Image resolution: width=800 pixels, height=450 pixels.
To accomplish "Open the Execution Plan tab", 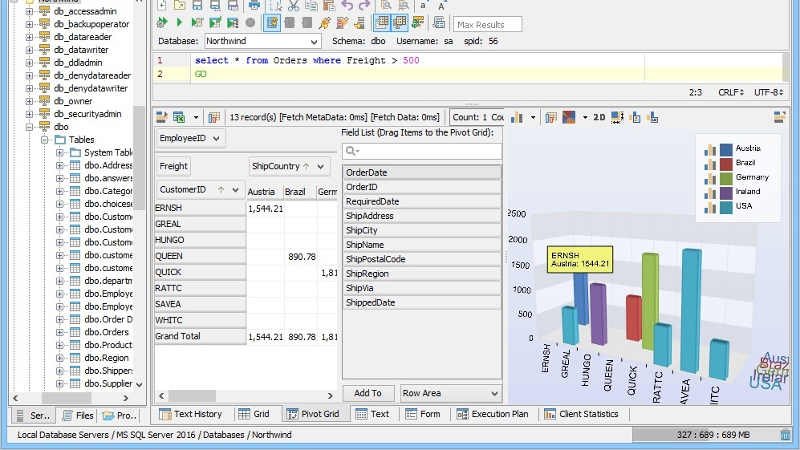I will click(x=492, y=414).
